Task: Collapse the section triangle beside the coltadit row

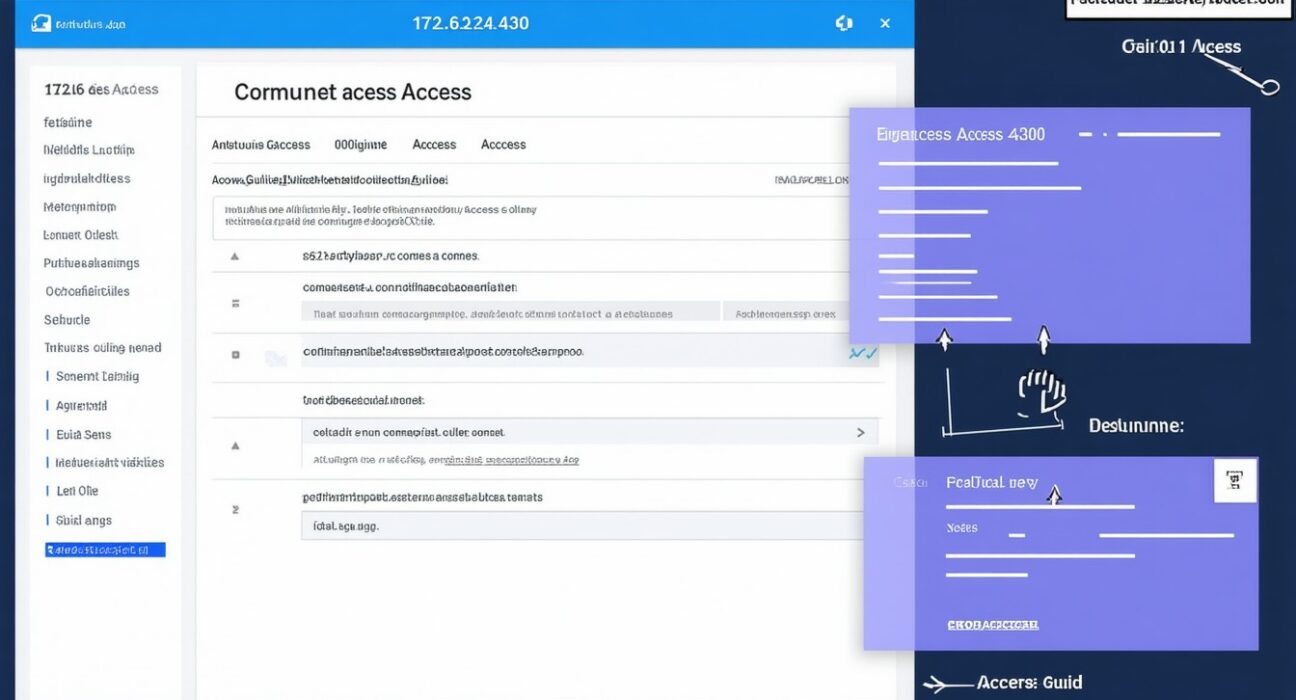Action: click(x=235, y=446)
